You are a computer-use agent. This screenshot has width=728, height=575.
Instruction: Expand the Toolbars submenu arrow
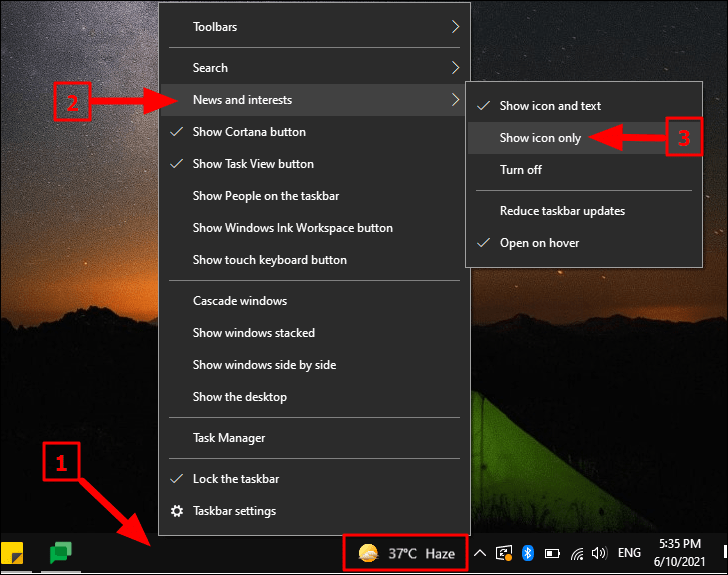(x=455, y=27)
